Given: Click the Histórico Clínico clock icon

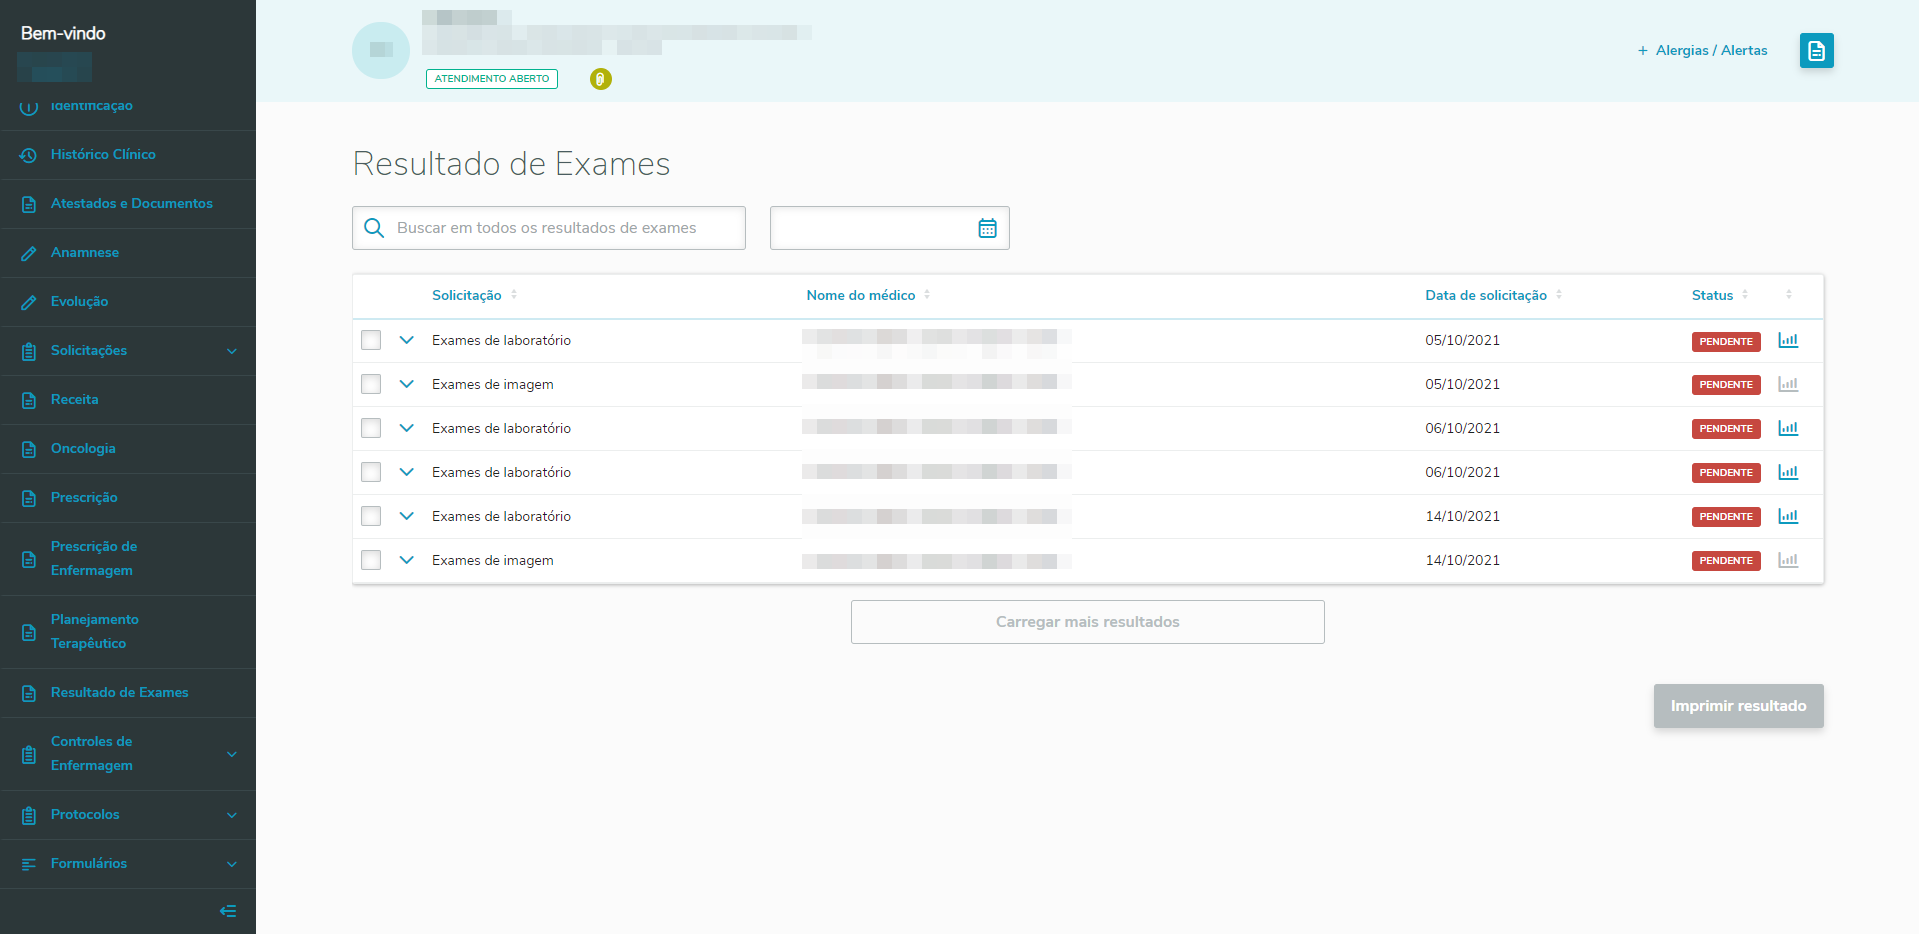Looking at the screenshot, I should pyautogui.click(x=29, y=155).
